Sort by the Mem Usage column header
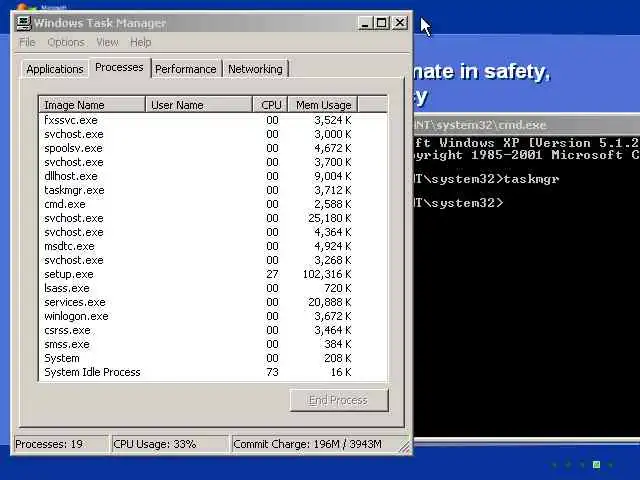Screen dimensions: 640x480 [323, 105]
